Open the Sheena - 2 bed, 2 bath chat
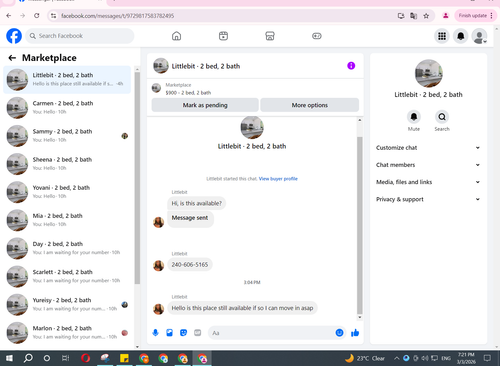The image size is (500, 366). pyautogui.click(x=67, y=164)
